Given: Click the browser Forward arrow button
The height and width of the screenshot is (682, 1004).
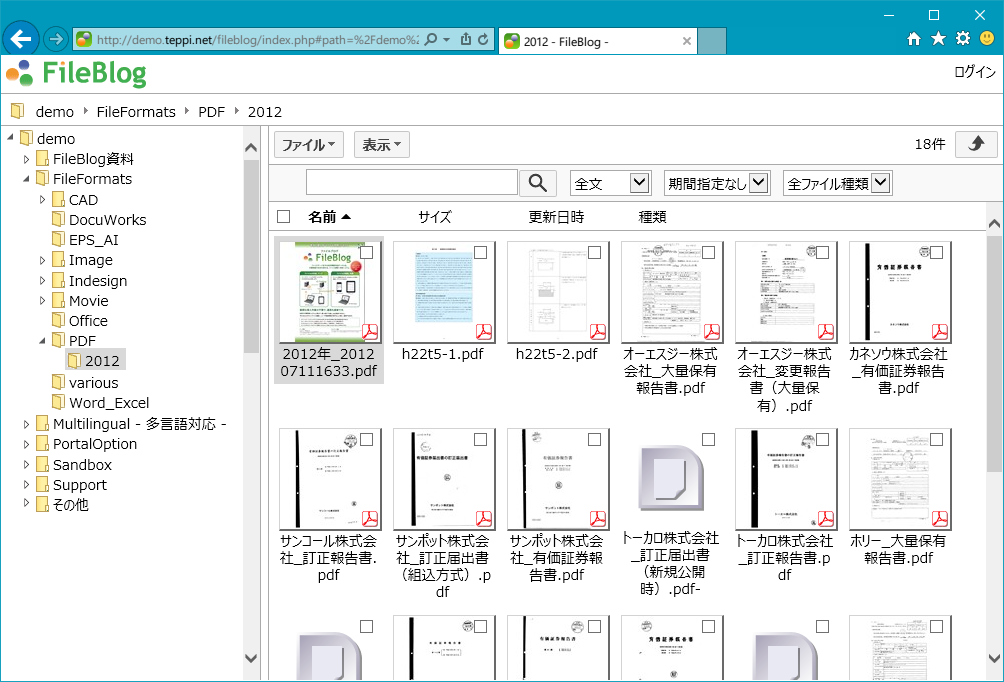Looking at the screenshot, I should coord(56,40).
